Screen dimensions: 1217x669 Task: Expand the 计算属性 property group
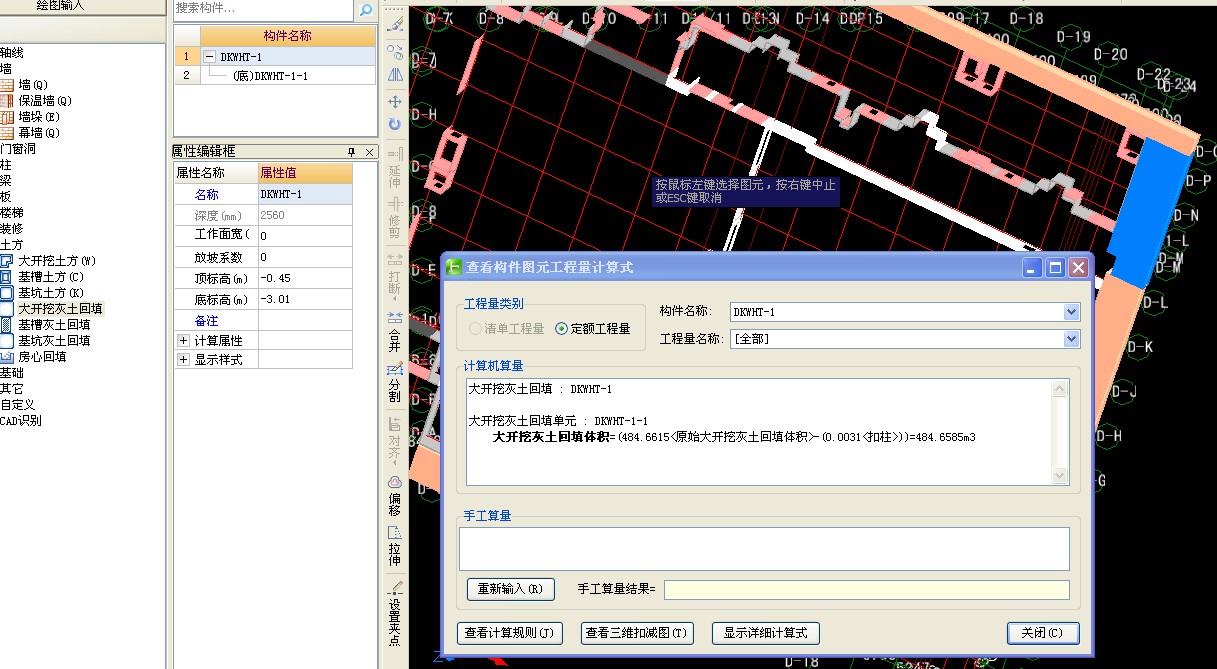point(183,341)
